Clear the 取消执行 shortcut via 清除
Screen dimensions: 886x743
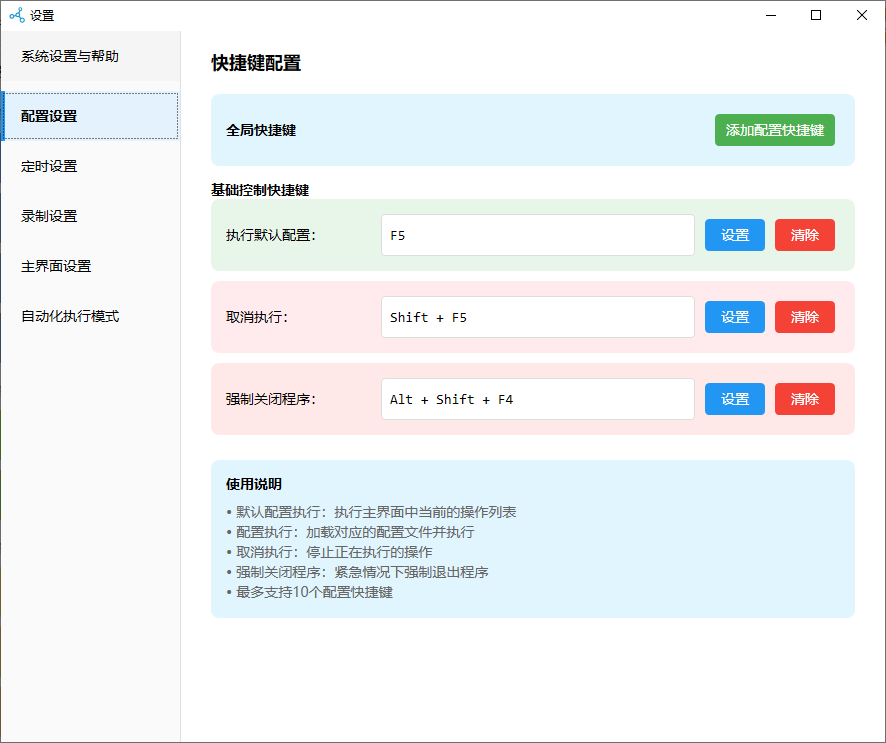[x=804, y=317]
